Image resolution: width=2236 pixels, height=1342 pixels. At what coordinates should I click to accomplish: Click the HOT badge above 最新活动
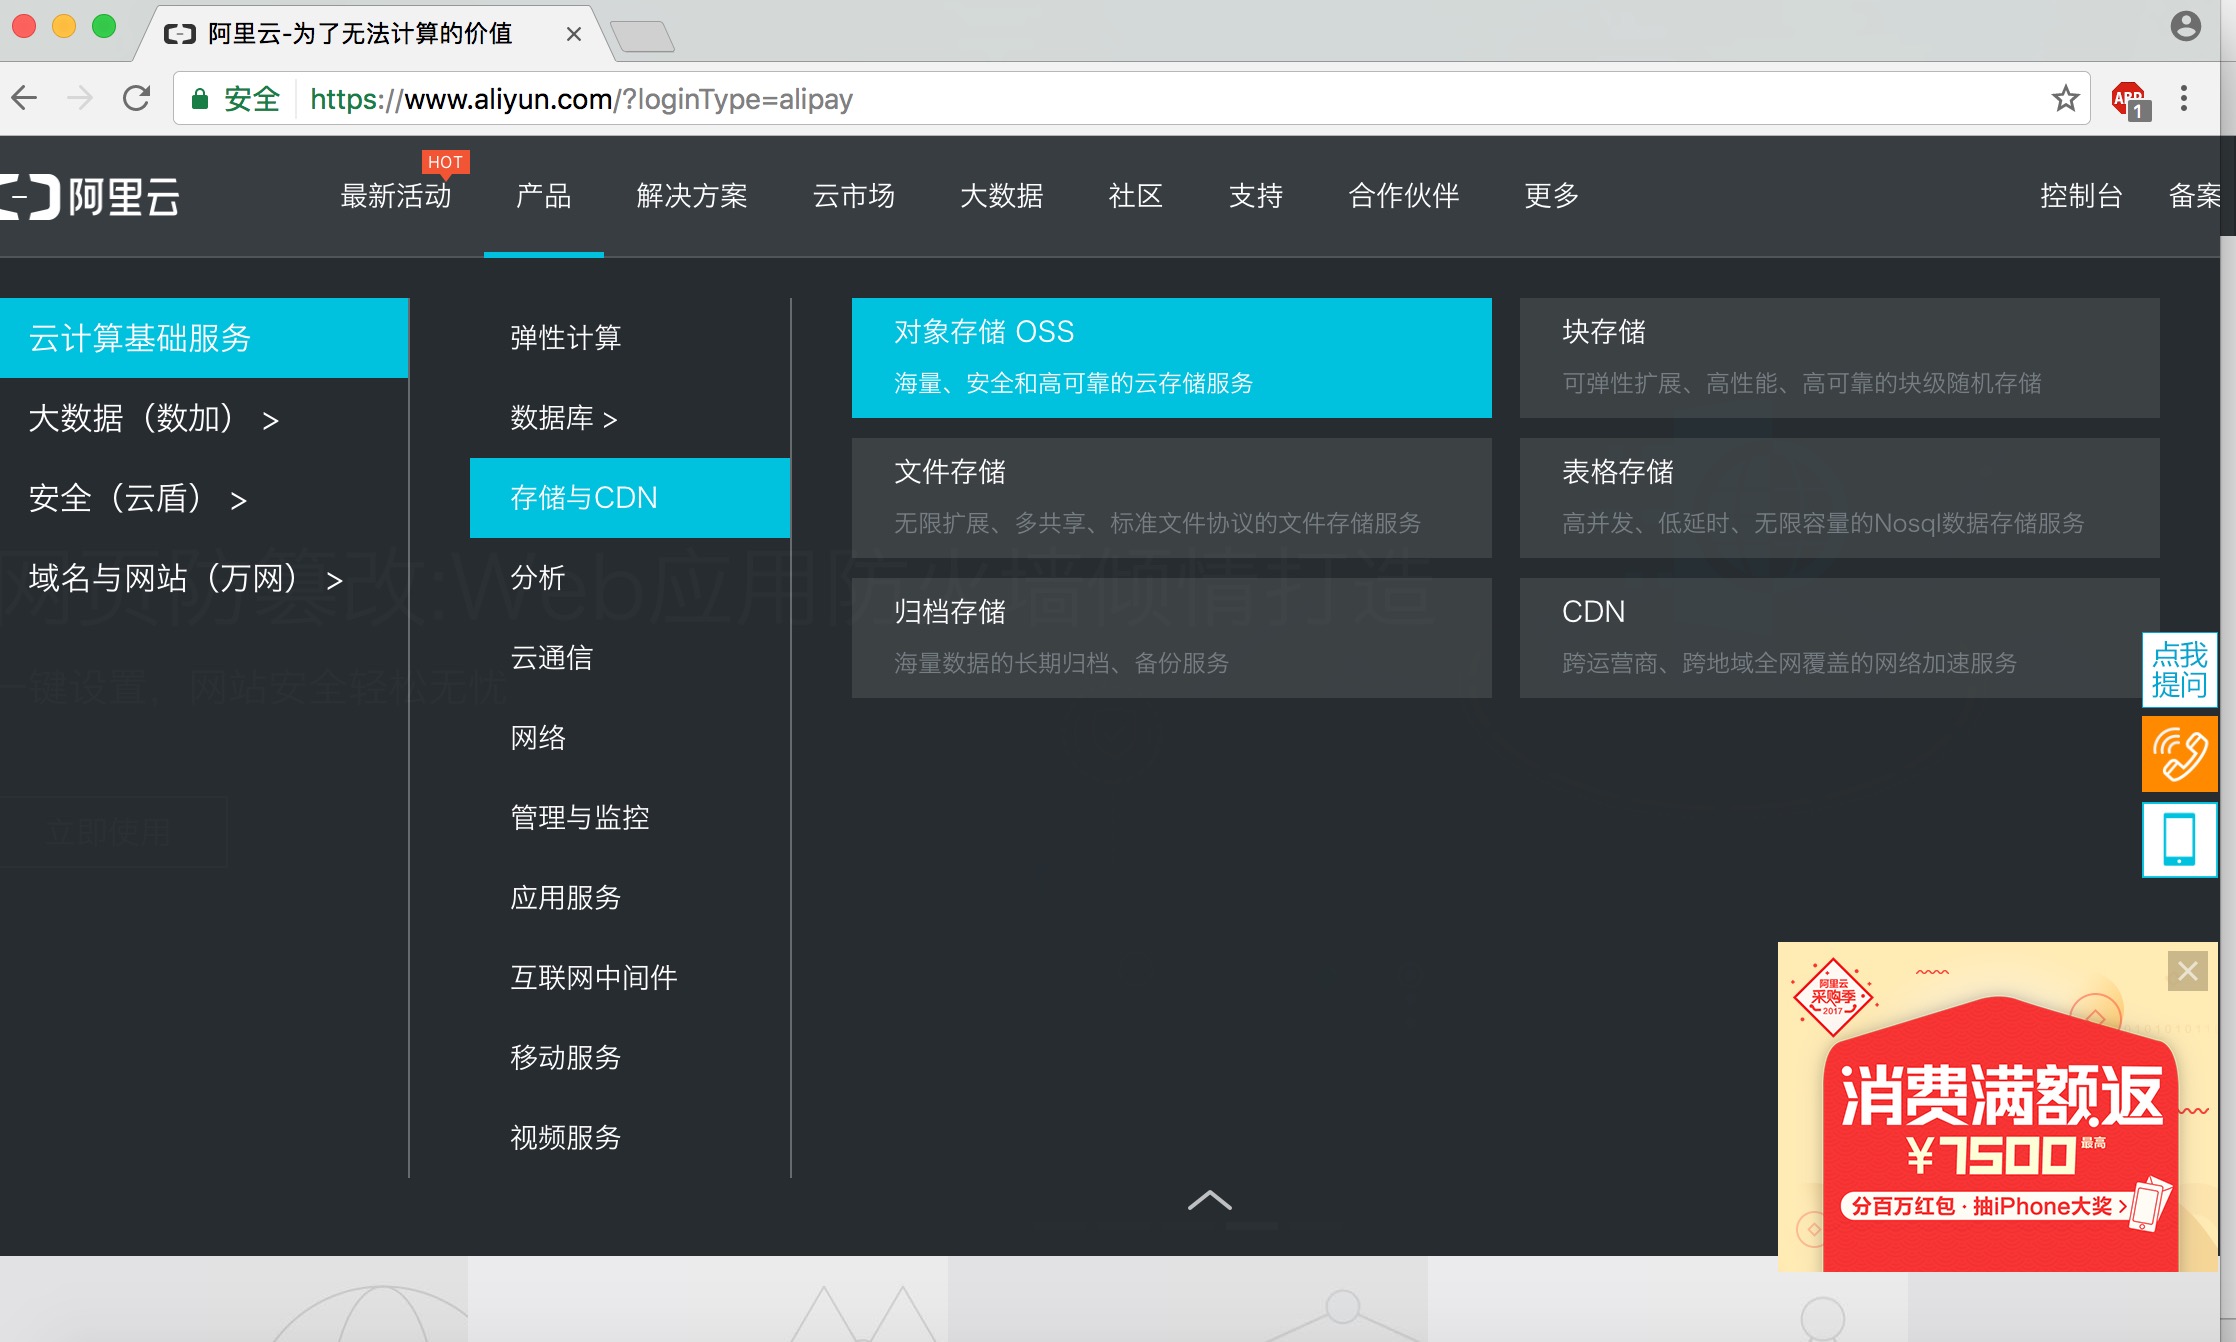click(x=445, y=162)
